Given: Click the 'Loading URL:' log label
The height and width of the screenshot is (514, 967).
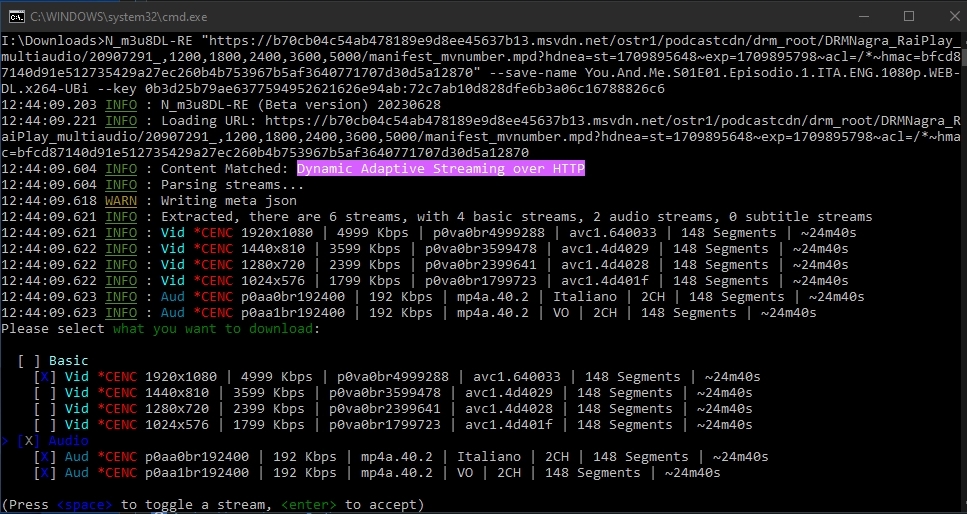Looking at the screenshot, I should pos(209,120).
